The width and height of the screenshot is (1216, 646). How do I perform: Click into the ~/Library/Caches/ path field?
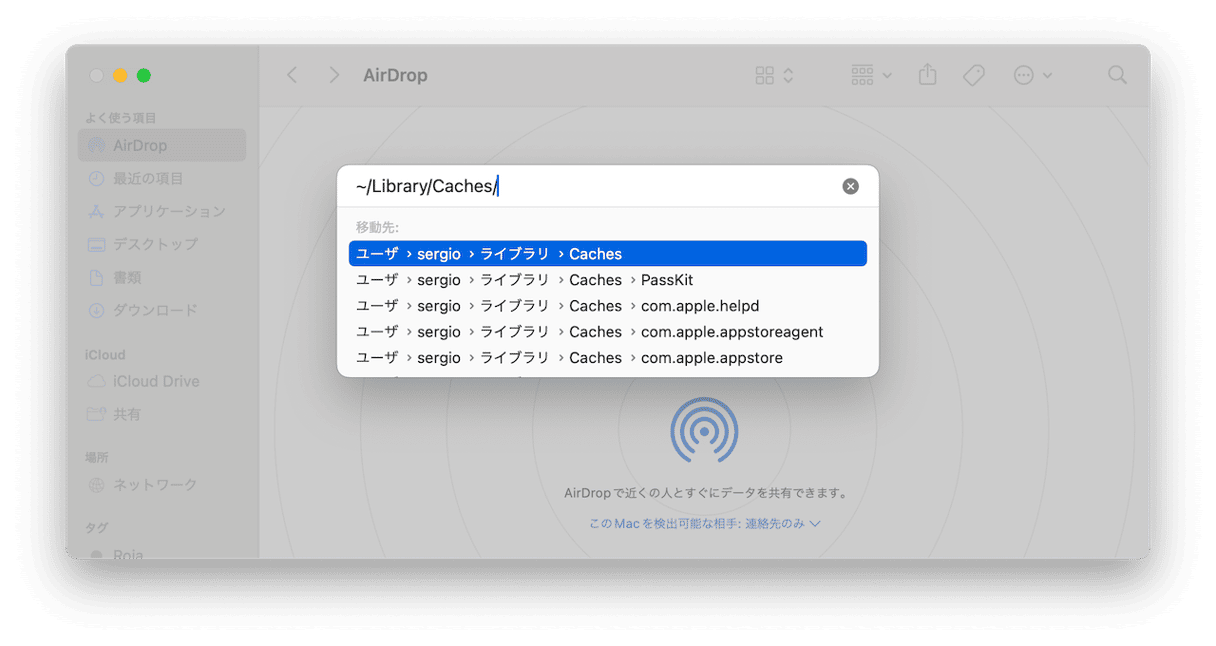click(x=595, y=186)
